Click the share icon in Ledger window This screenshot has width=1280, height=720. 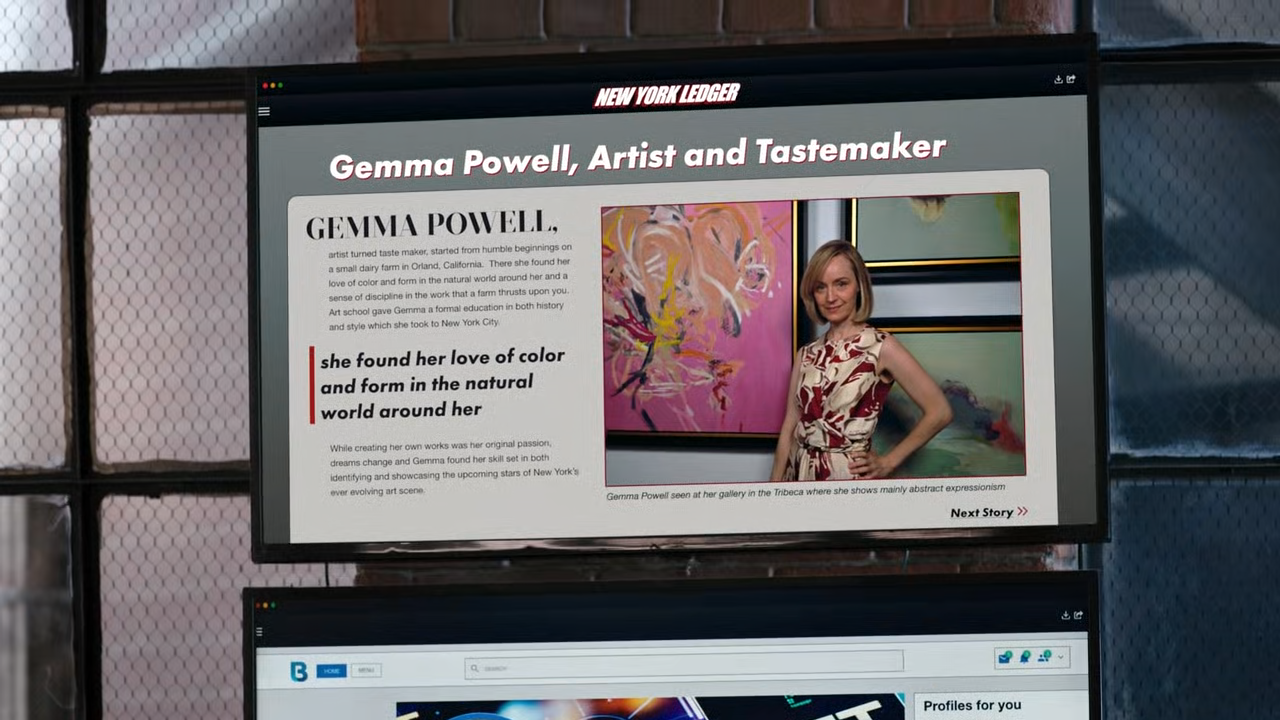1071,79
